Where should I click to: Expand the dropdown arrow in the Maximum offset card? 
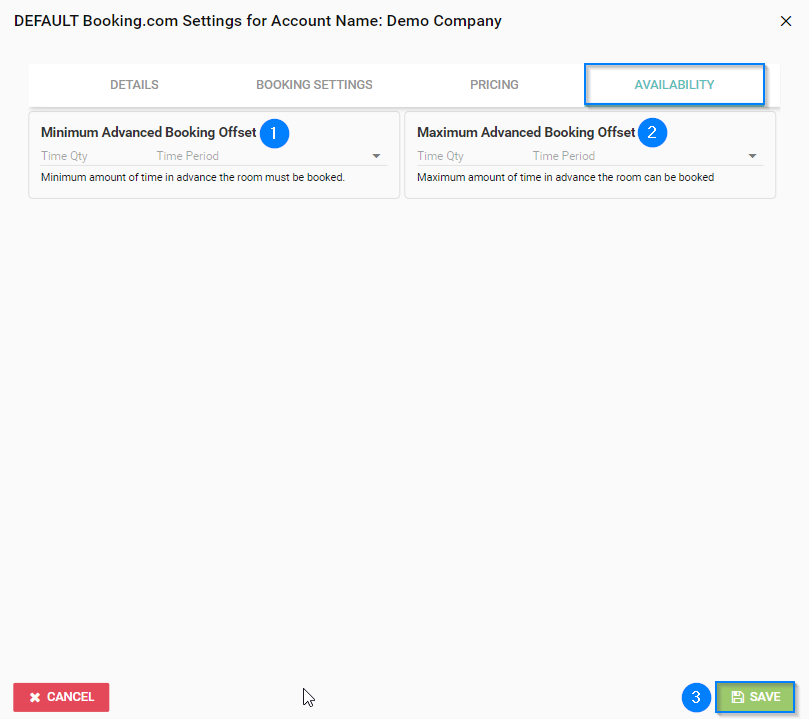[751, 156]
